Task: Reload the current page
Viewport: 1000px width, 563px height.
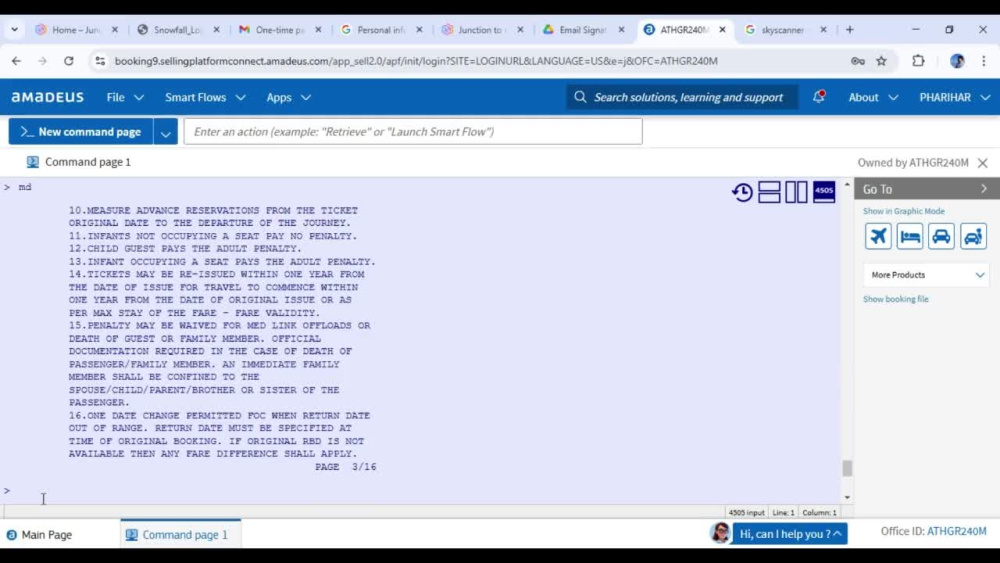Action: point(69,61)
